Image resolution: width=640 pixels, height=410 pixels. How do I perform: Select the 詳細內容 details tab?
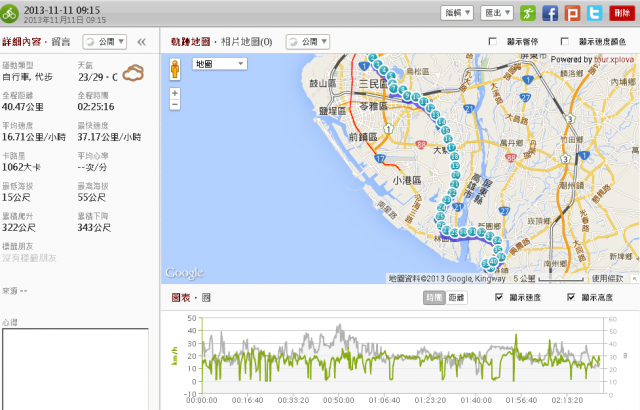pyautogui.click(x=22, y=42)
